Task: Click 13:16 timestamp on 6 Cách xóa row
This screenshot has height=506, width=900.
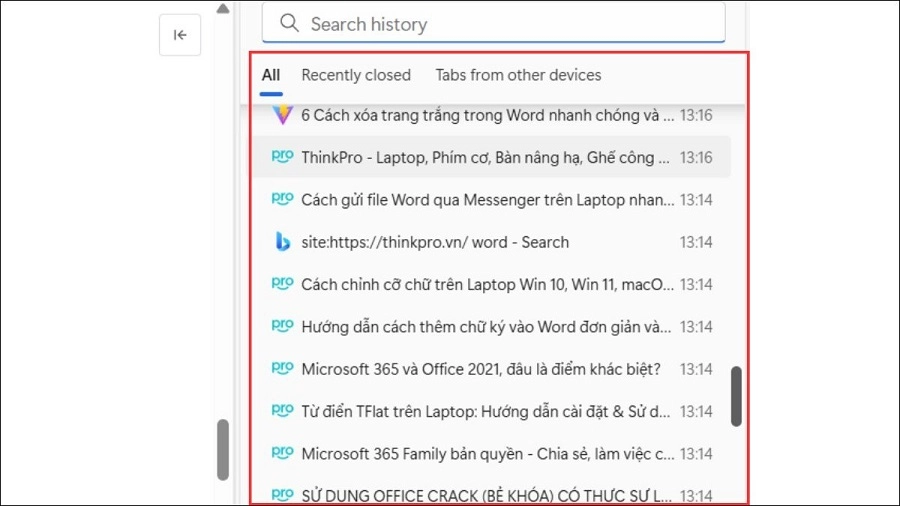Action: 696,115
